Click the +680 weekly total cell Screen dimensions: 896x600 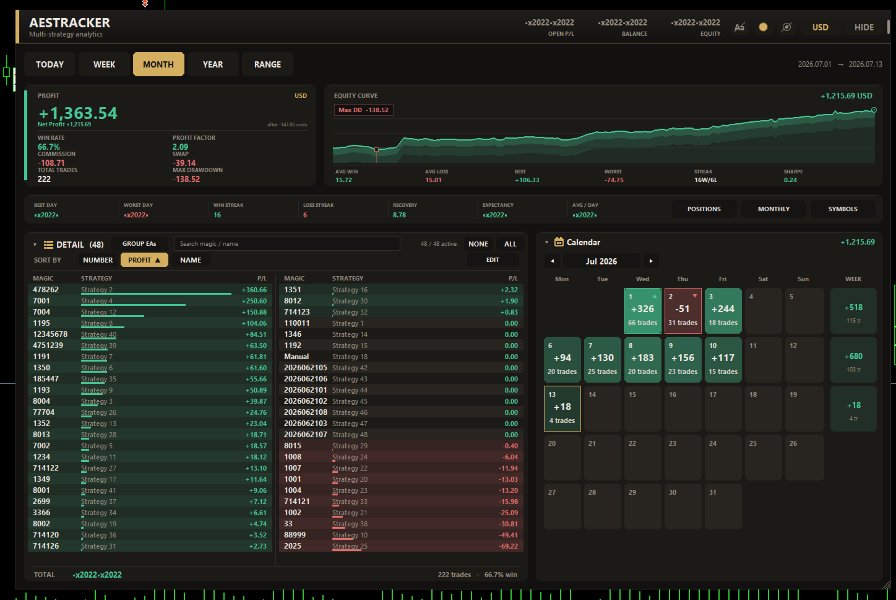pos(853,359)
